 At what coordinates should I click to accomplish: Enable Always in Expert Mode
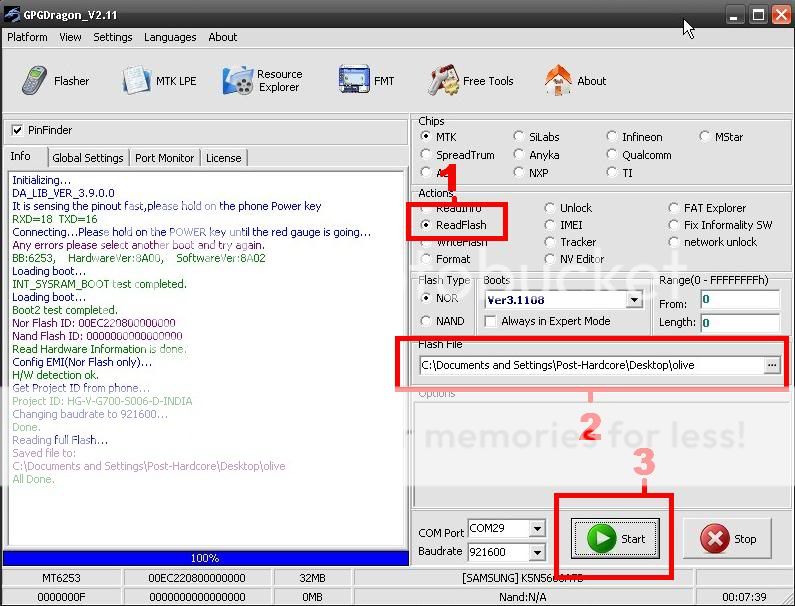click(490, 321)
